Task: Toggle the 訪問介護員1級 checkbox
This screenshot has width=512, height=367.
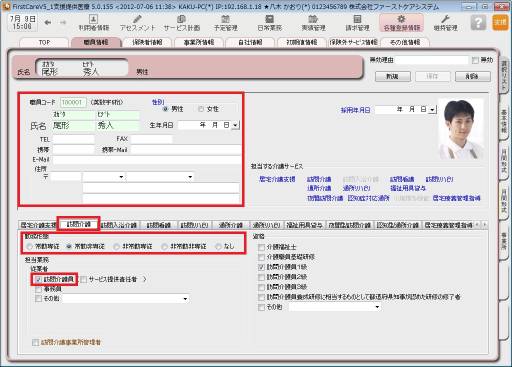Action: (262, 267)
